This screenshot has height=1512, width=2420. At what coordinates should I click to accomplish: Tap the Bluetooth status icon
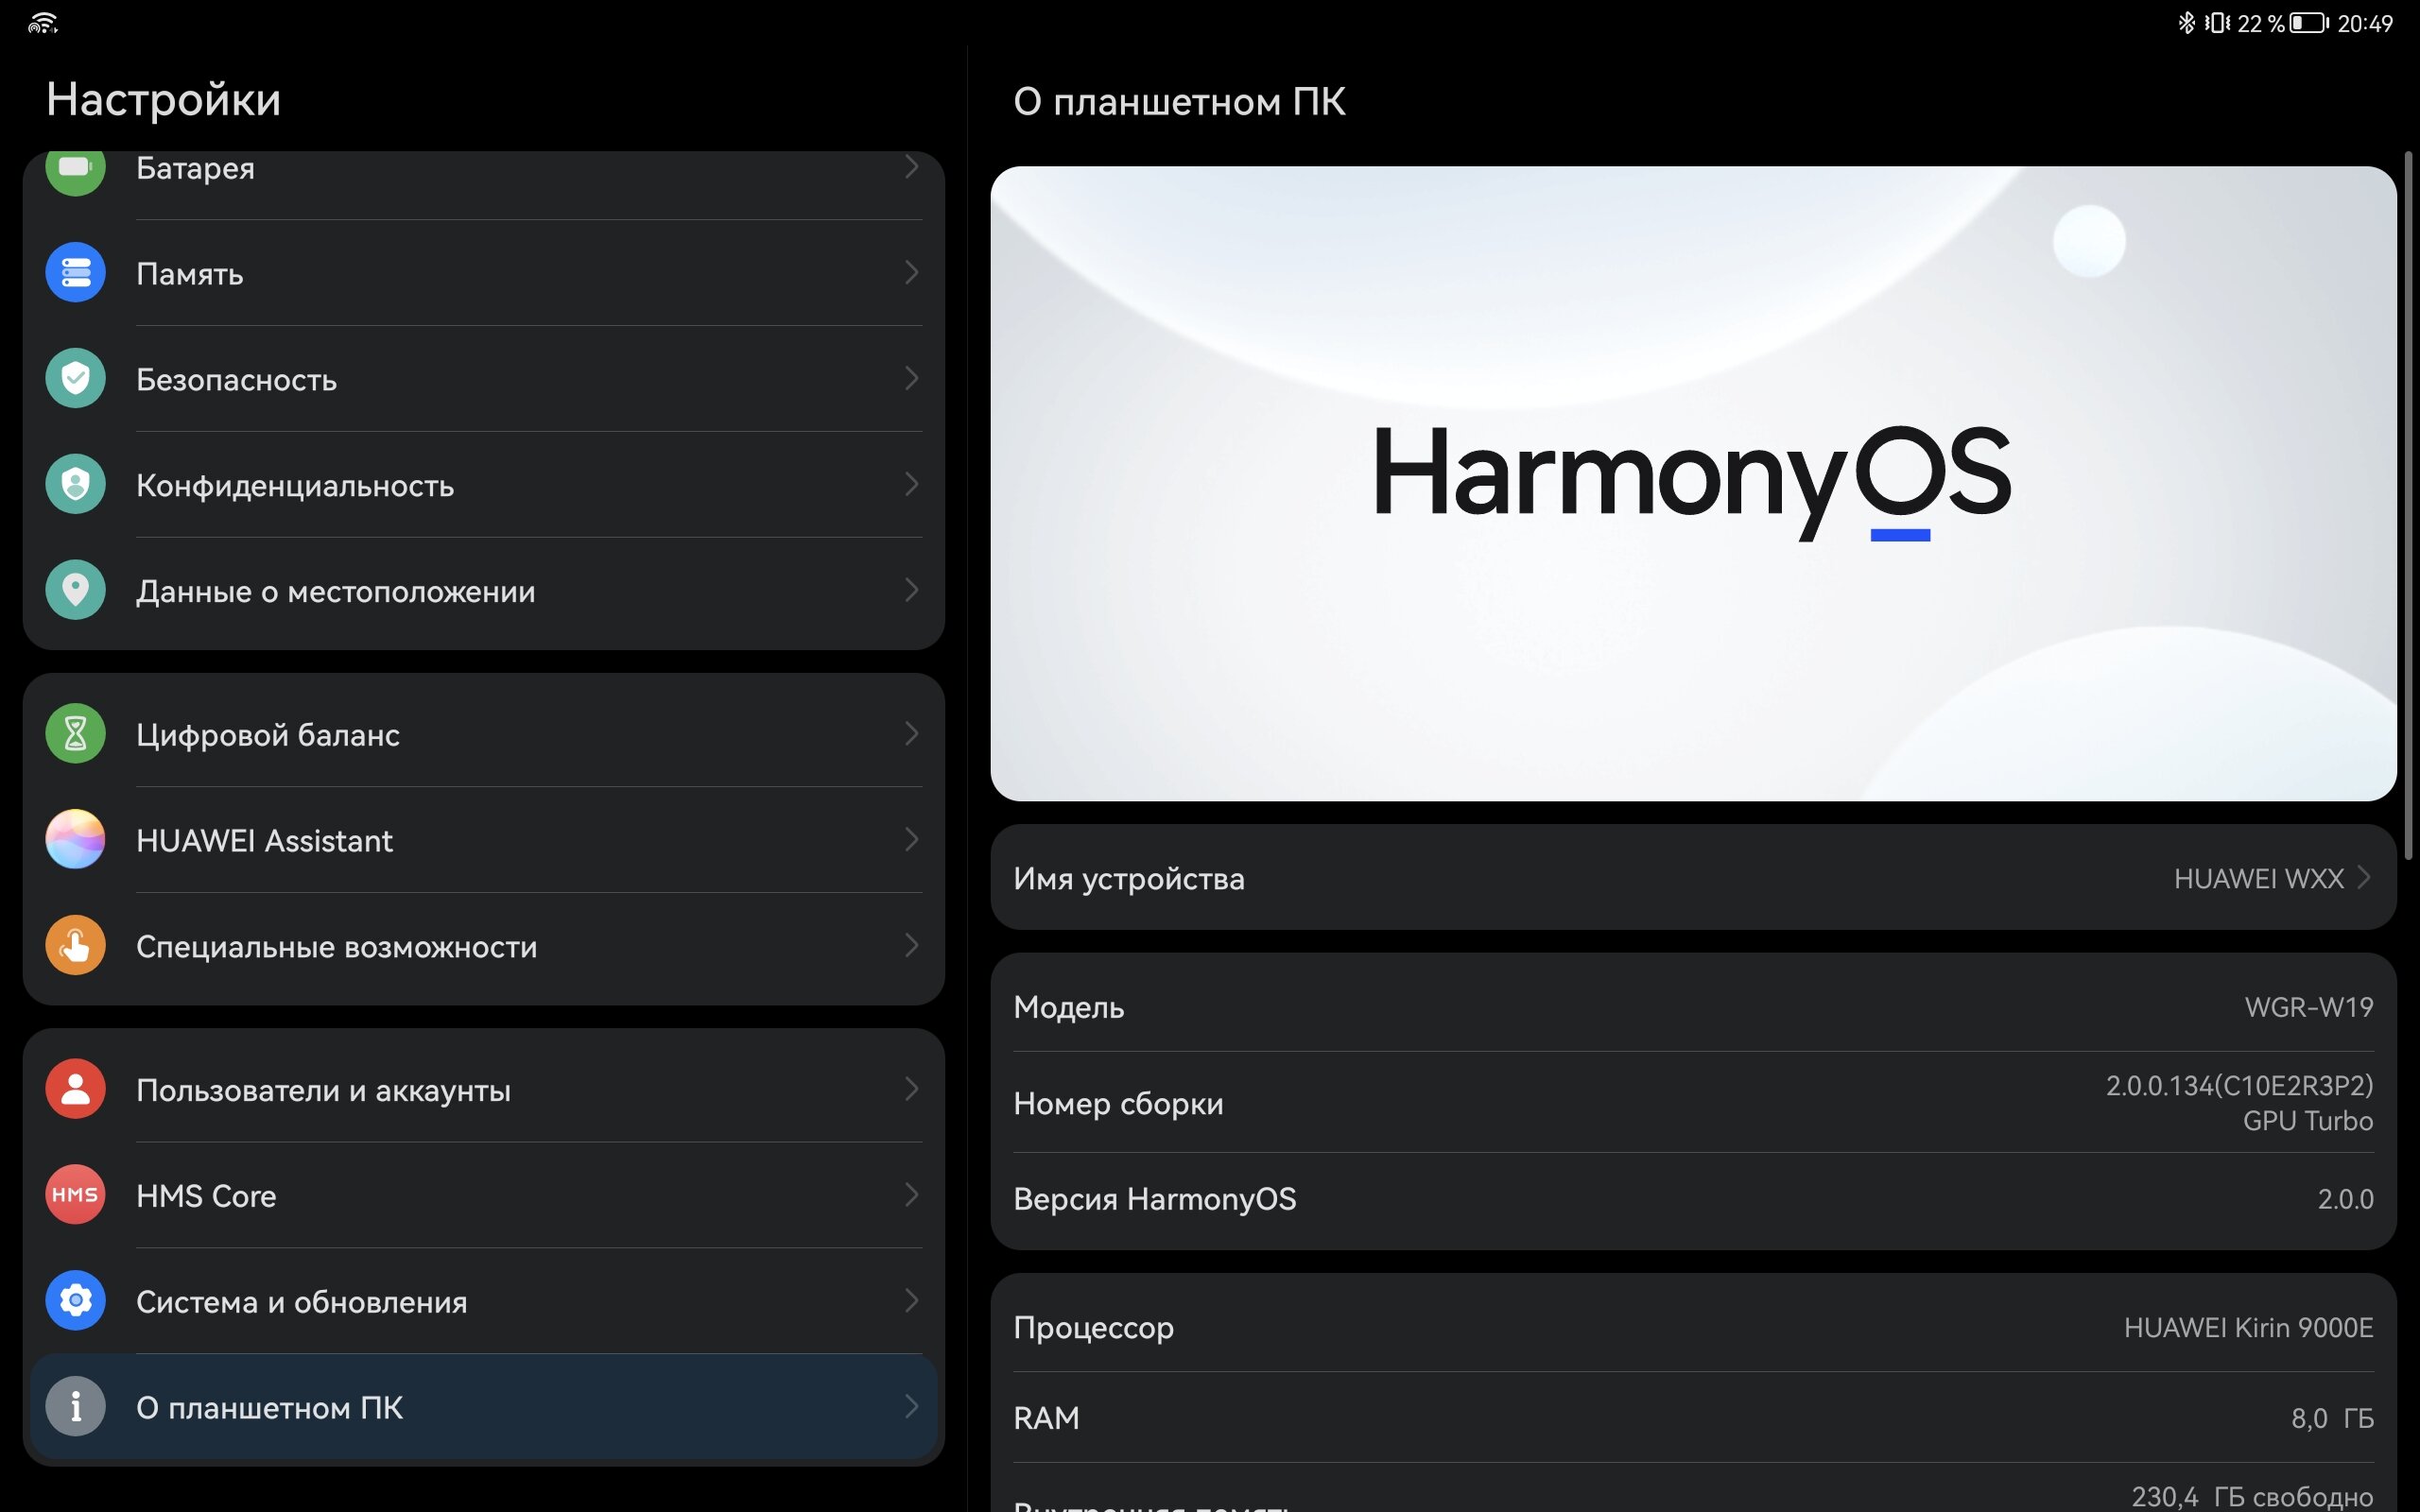2186,23
